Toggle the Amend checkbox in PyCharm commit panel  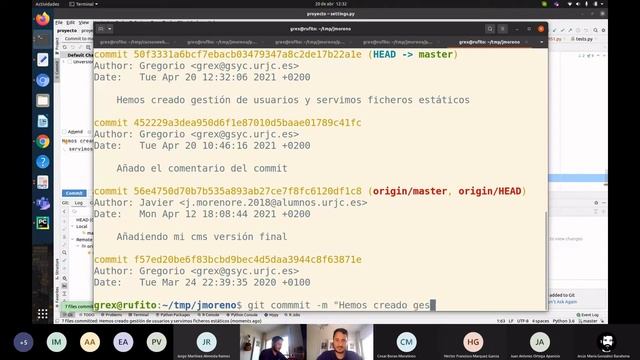tap(64, 132)
